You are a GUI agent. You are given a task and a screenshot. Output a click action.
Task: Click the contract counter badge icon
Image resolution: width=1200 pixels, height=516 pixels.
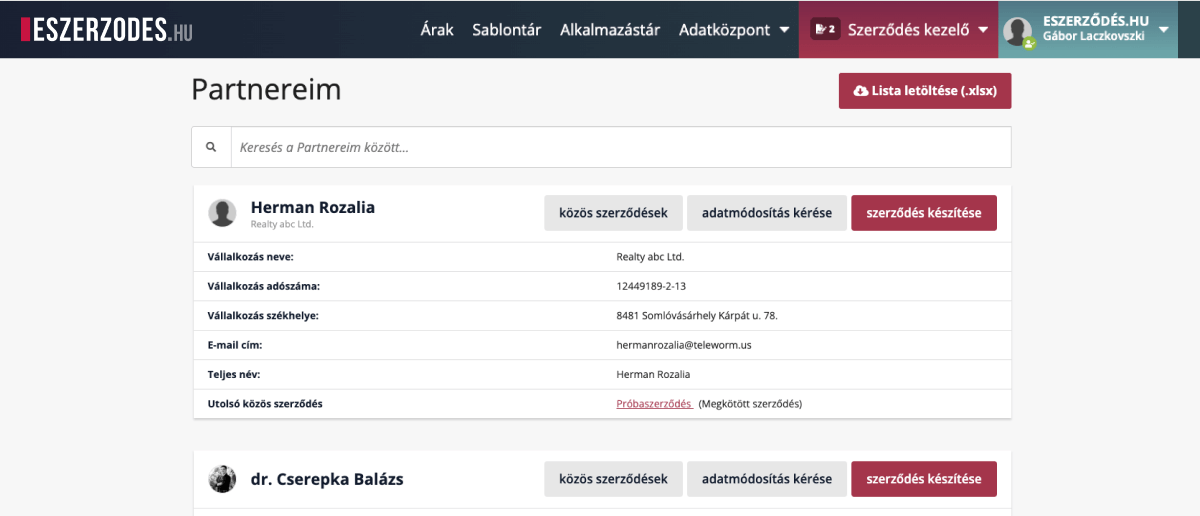[824, 29]
